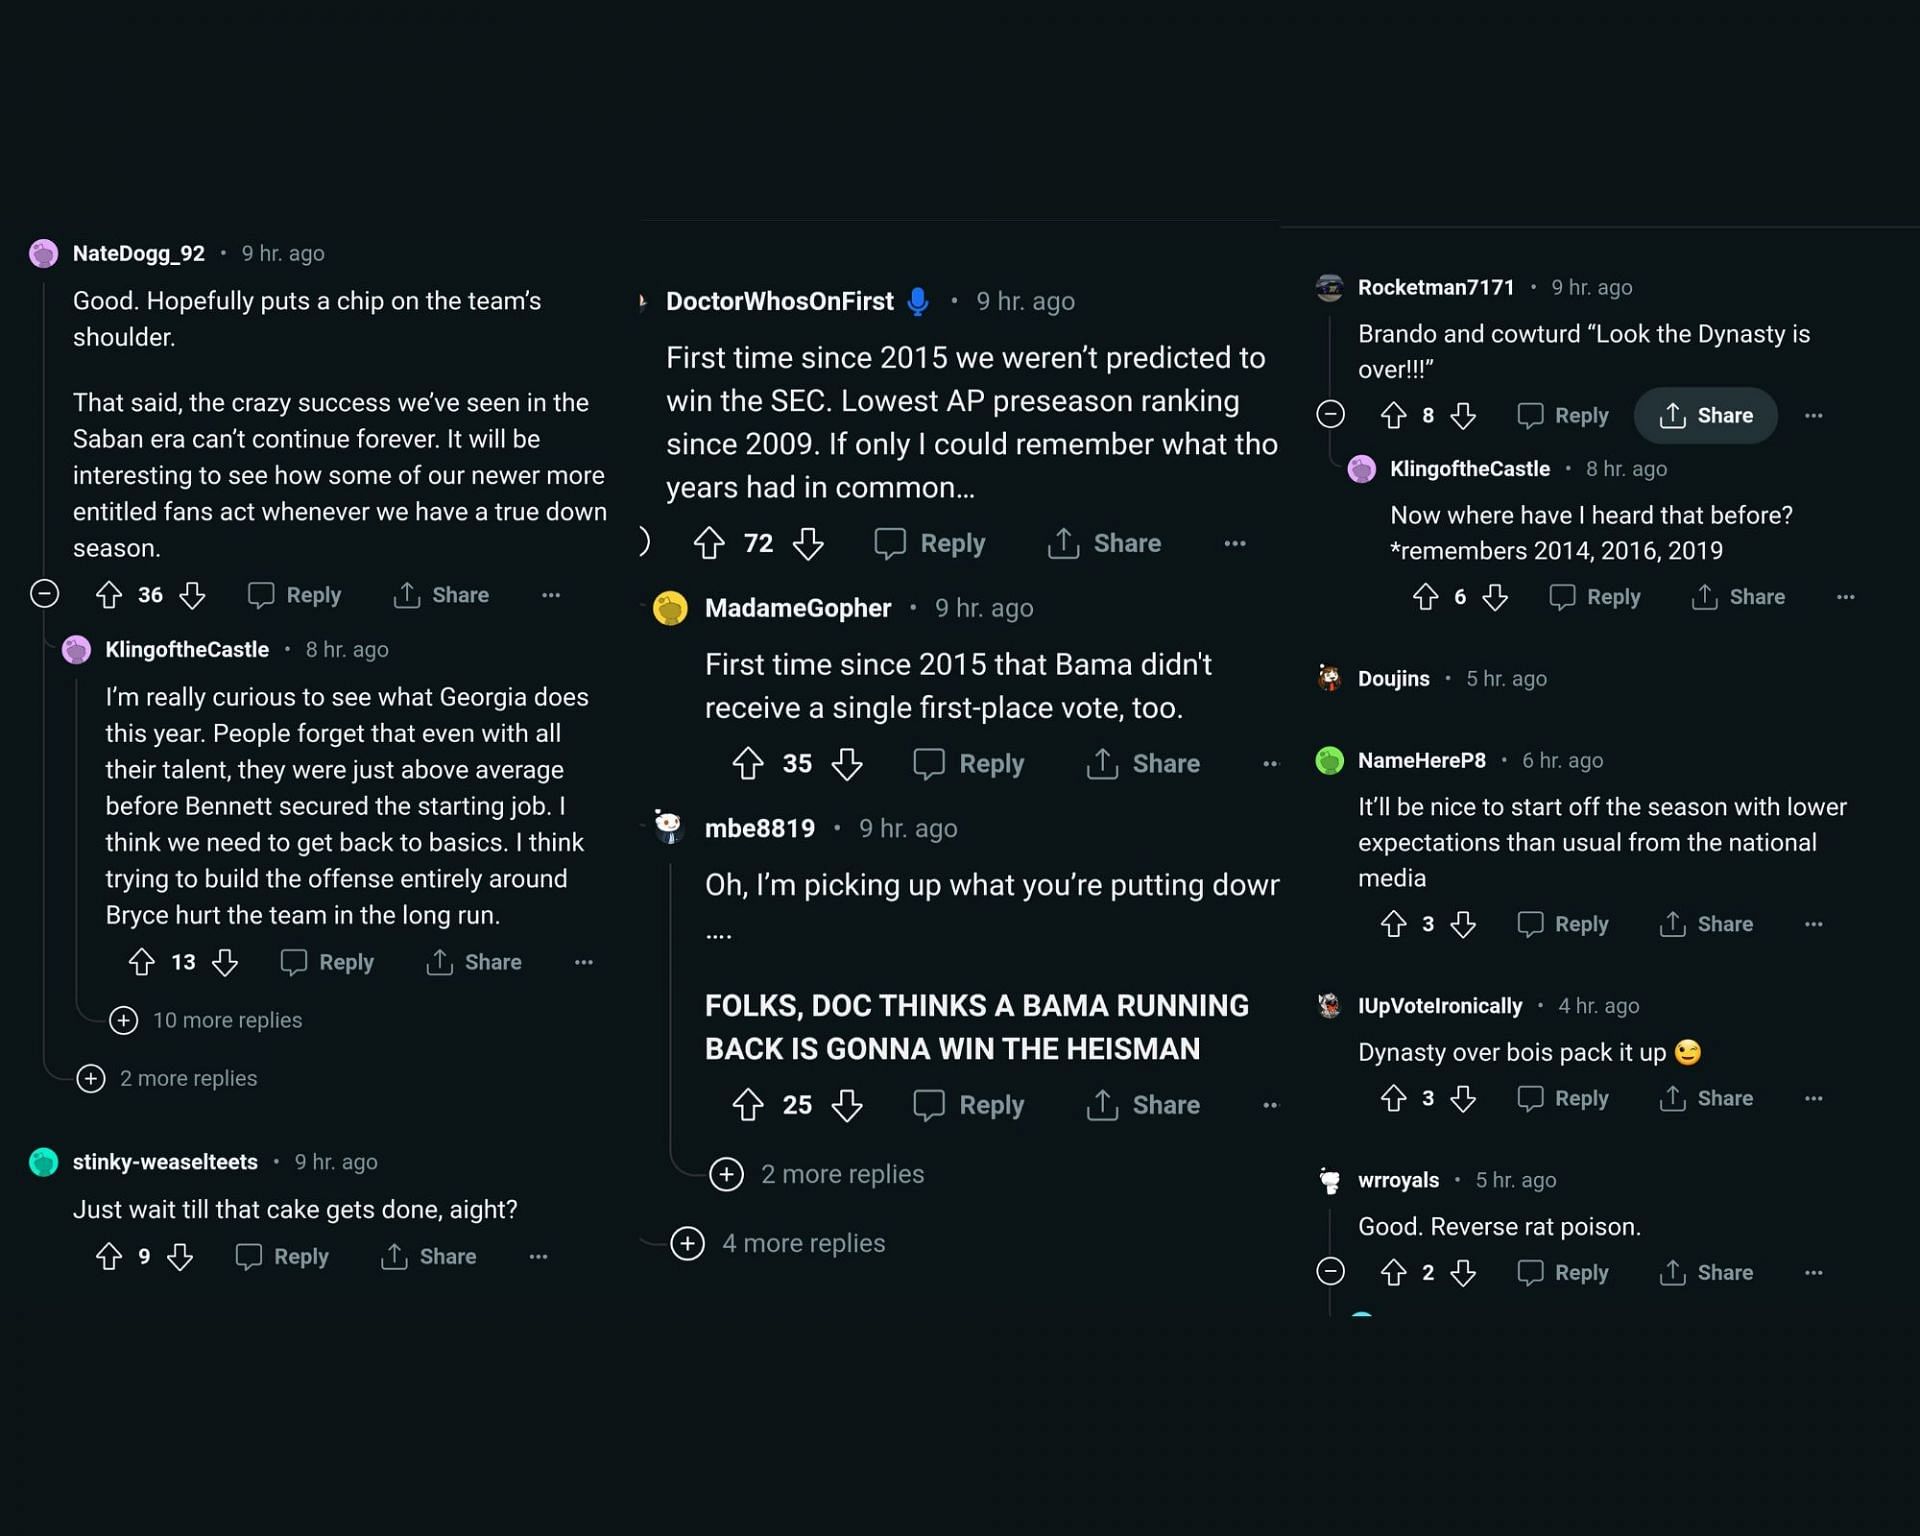Collapse the minus toggle on NateDogg_92 thread

pos(41,594)
